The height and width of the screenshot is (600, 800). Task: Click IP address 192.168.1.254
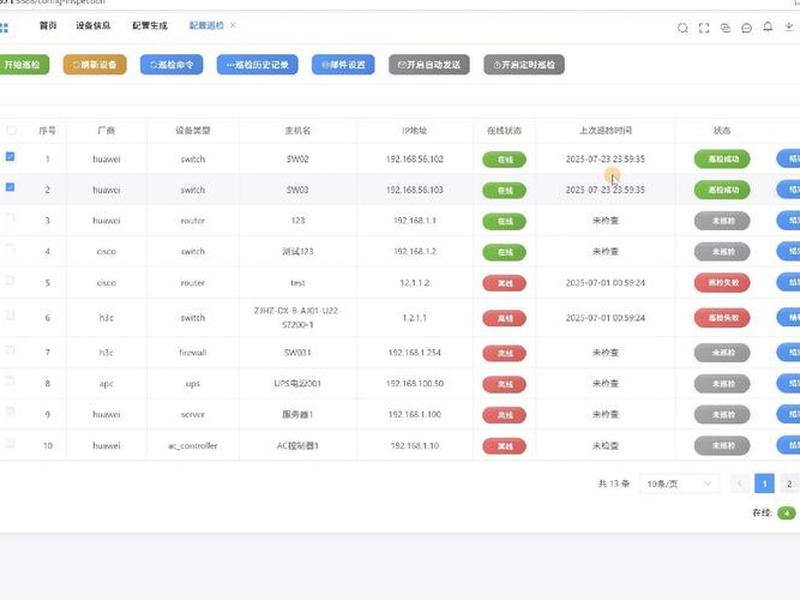pyautogui.click(x=414, y=353)
